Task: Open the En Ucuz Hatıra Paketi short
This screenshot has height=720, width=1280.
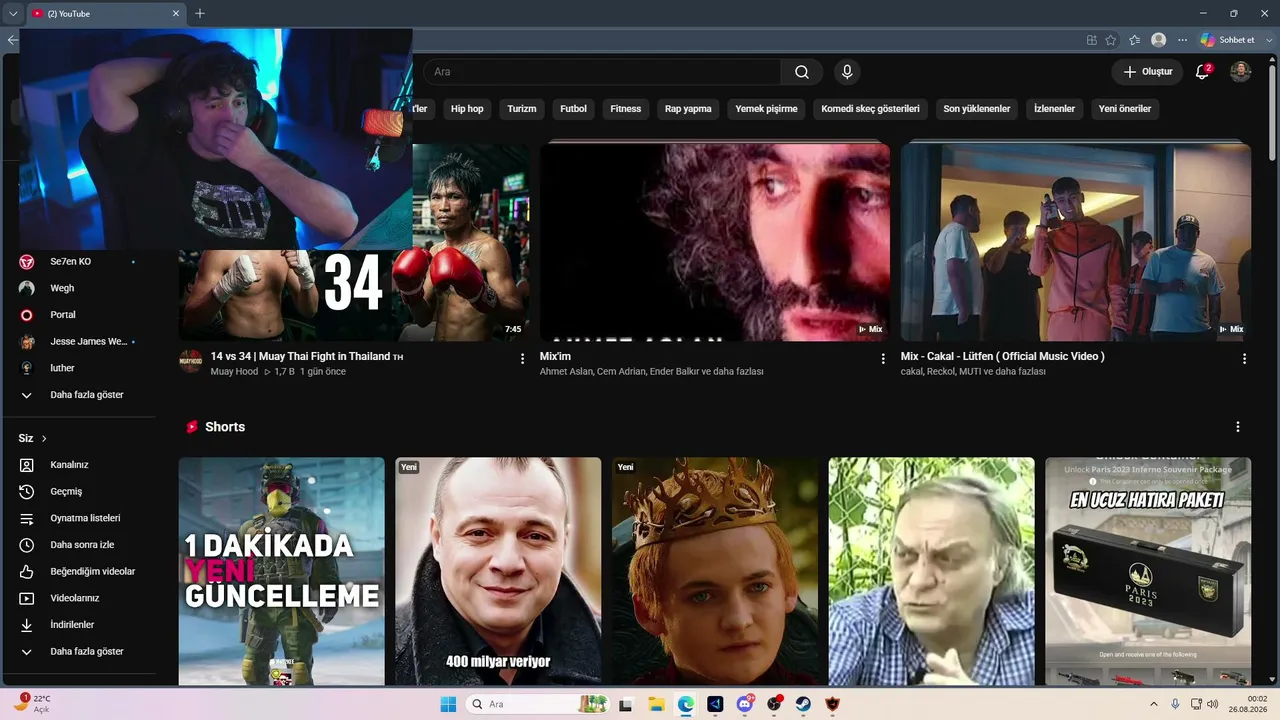Action: pyautogui.click(x=1148, y=571)
